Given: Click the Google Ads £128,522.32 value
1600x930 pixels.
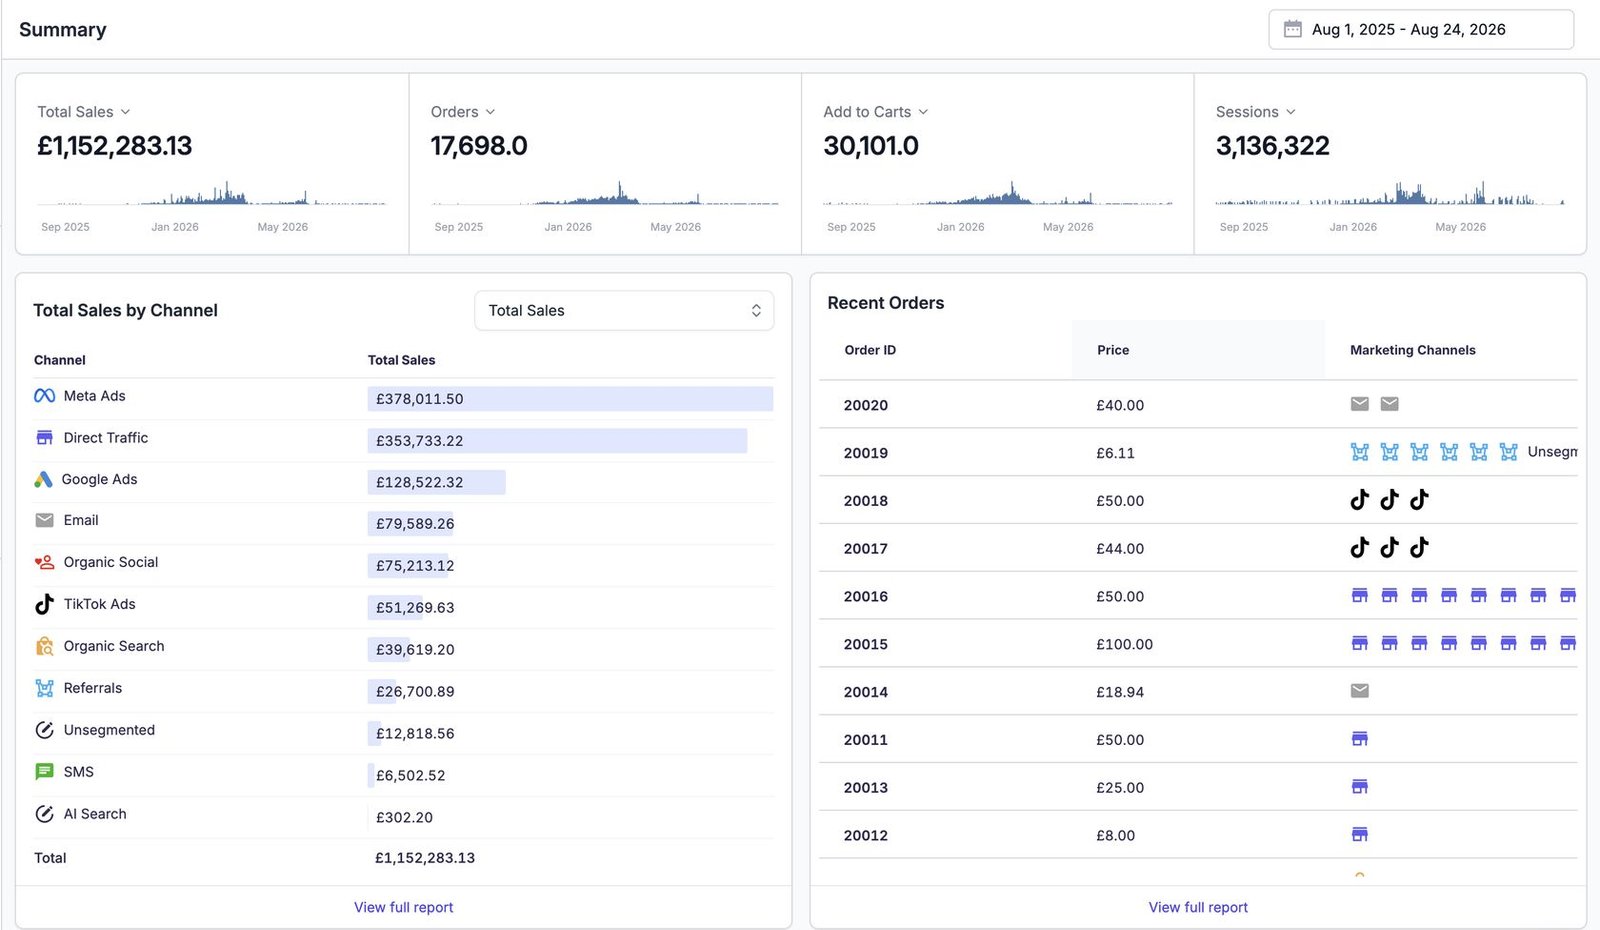Looking at the screenshot, I should (x=420, y=482).
